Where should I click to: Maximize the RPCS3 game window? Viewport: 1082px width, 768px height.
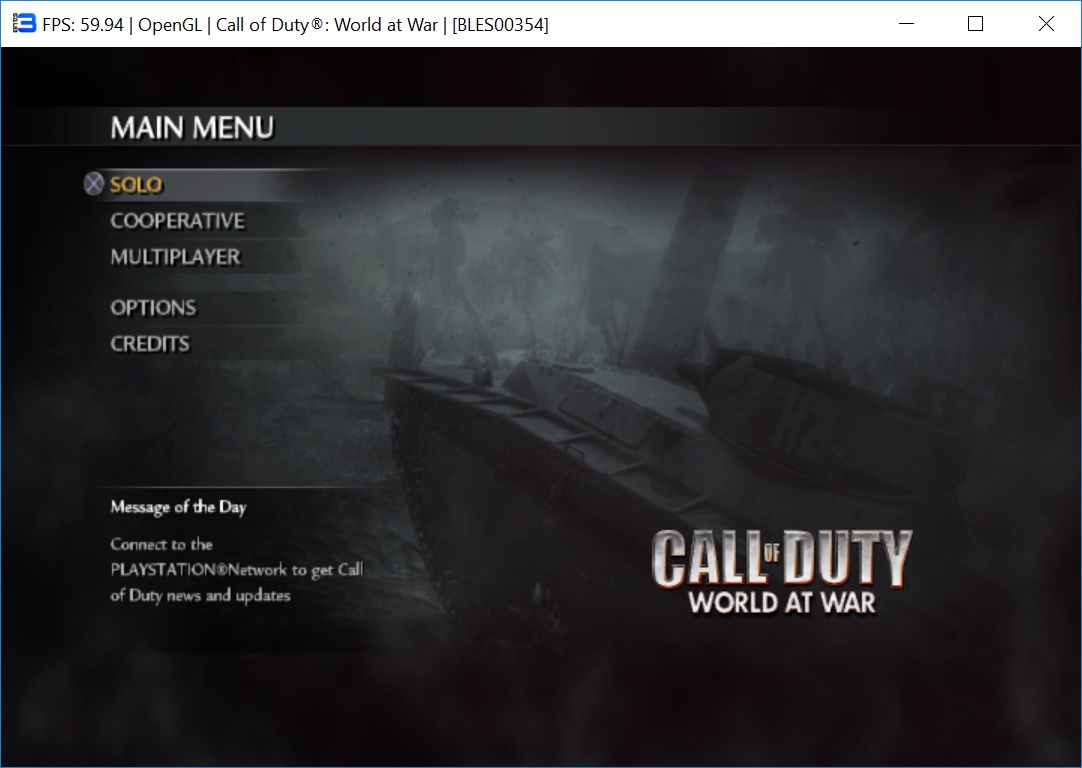click(x=976, y=23)
